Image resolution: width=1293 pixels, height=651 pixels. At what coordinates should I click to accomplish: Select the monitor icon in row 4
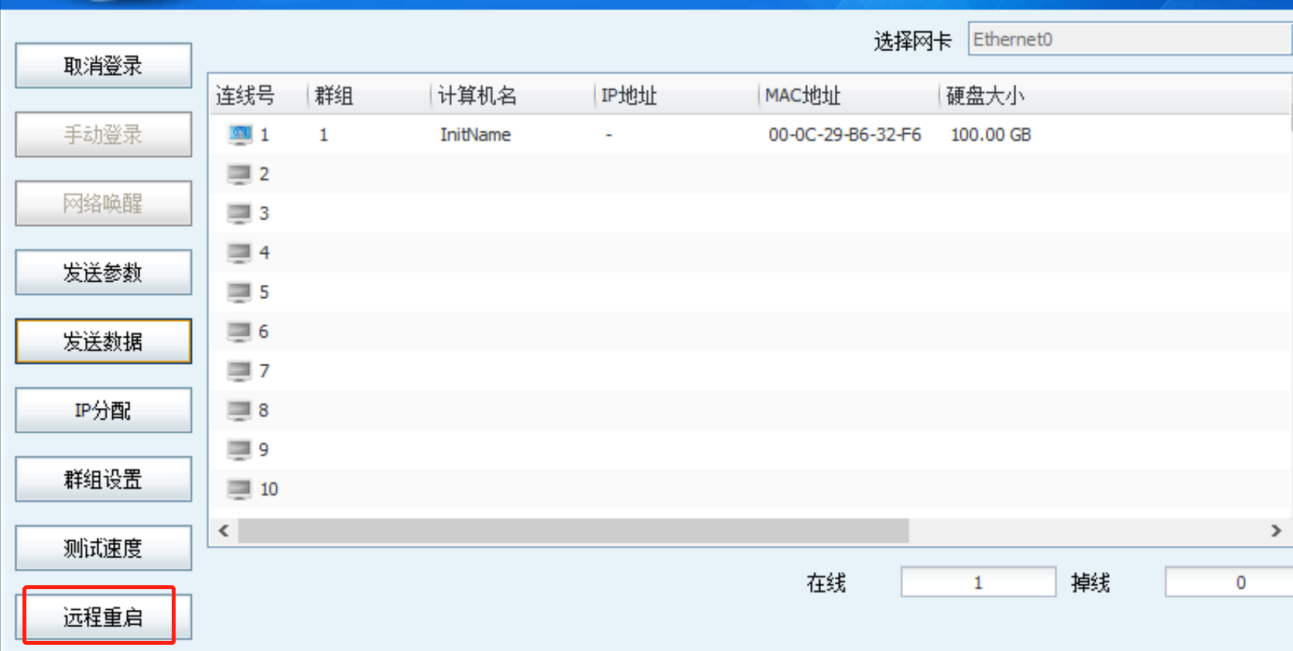tap(239, 253)
